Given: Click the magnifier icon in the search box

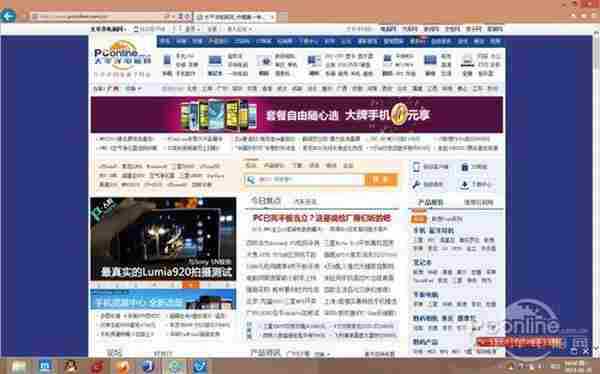Looking at the screenshot, I should [x=251, y=180].
